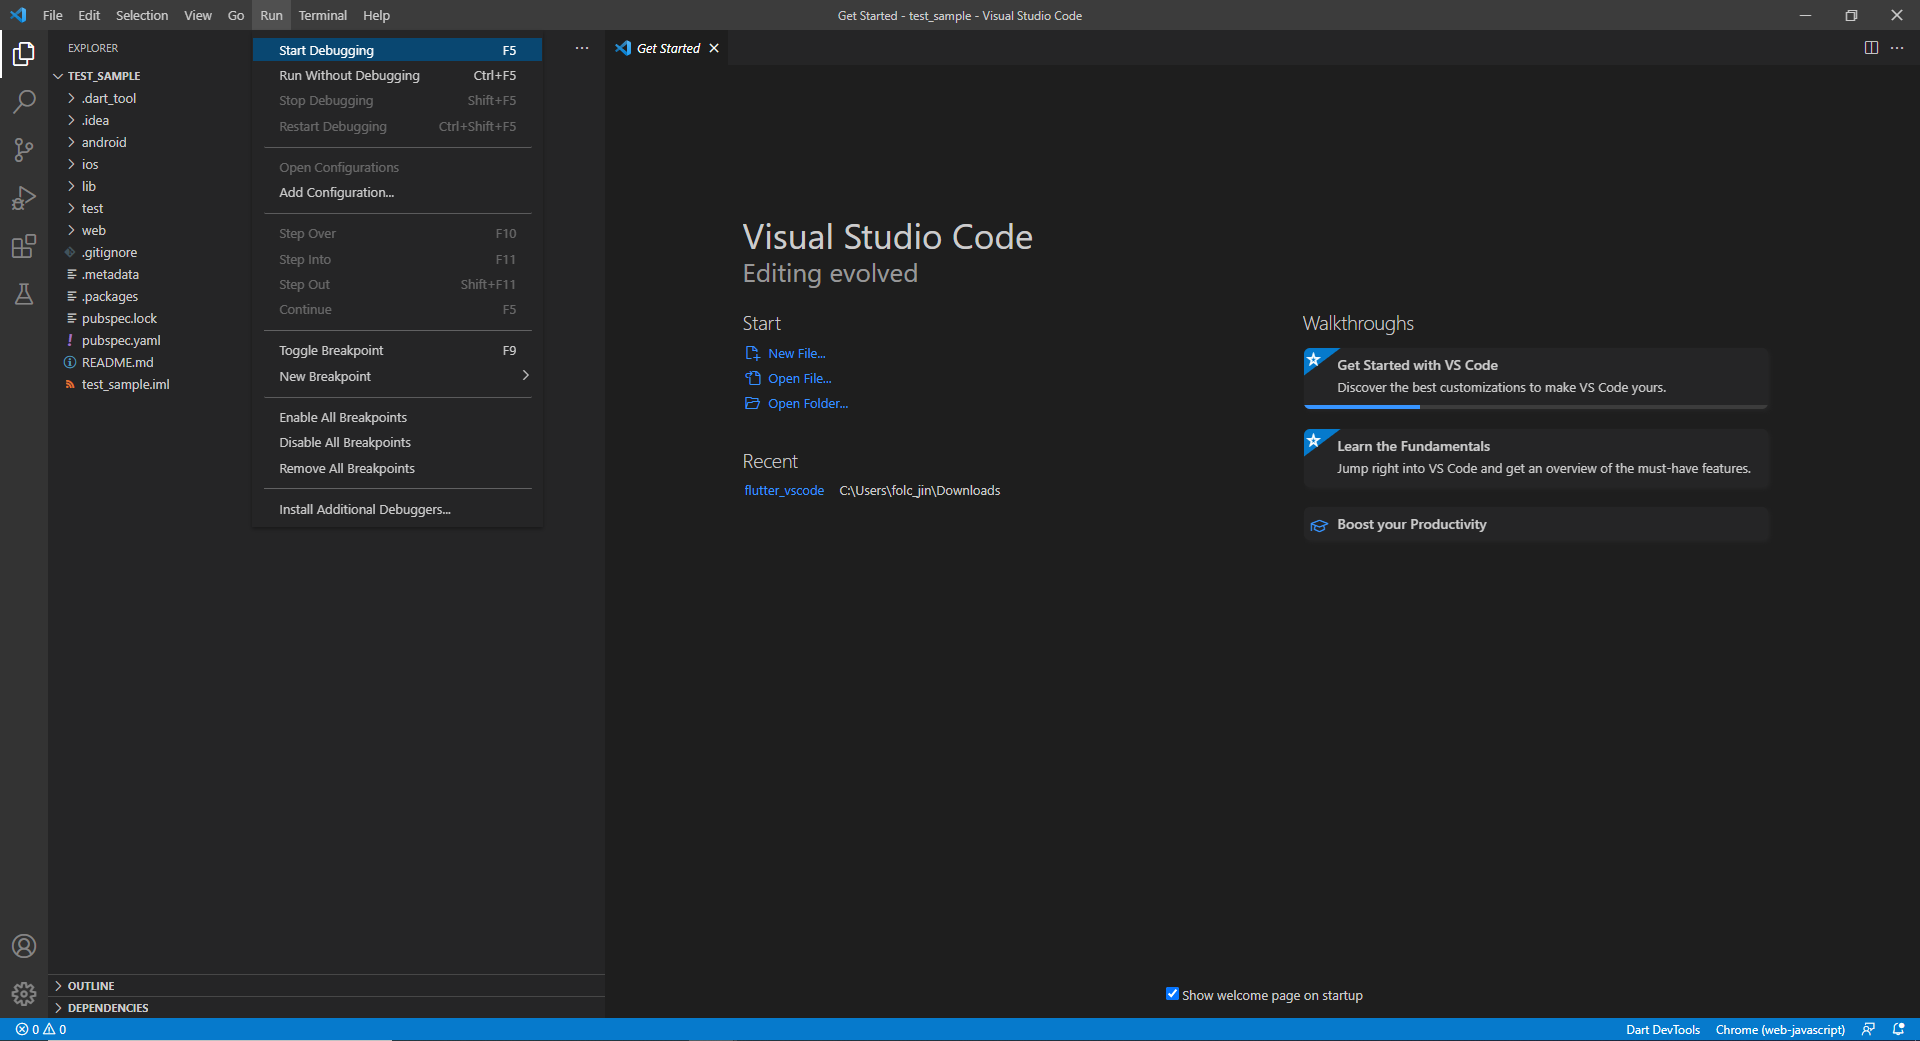Click Get Started walkthrough progress bar
This screenshot has height=1041, width=1920.
(1536, 406)
